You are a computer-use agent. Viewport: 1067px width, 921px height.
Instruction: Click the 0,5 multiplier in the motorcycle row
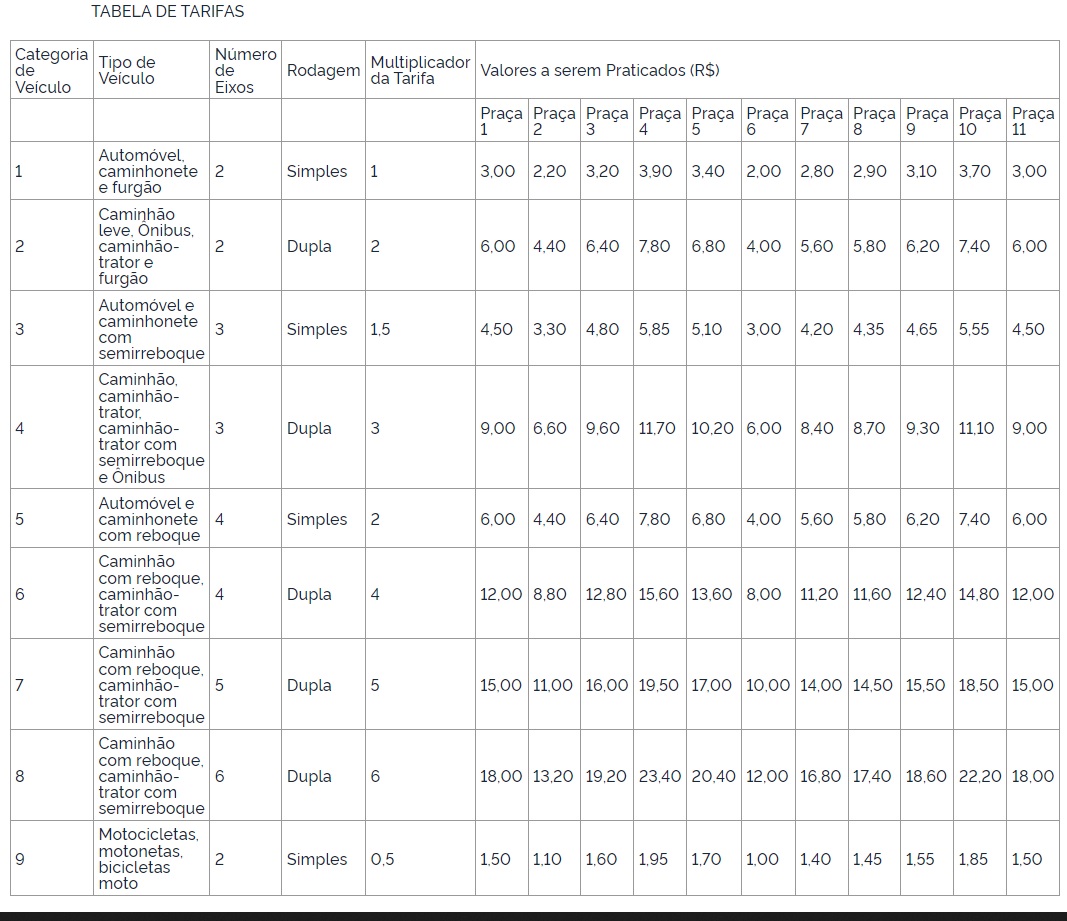(382, 859)
